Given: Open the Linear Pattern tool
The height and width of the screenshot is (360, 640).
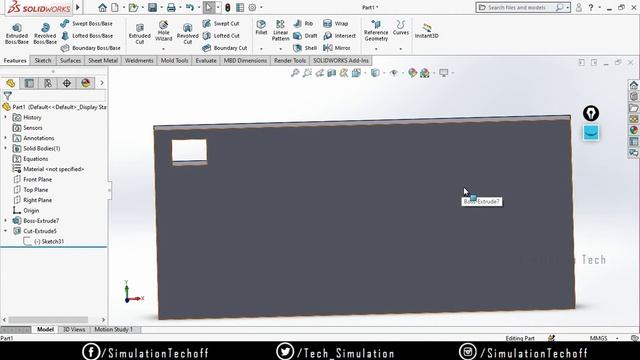Looking at the screenshot, I should (280, 31).
